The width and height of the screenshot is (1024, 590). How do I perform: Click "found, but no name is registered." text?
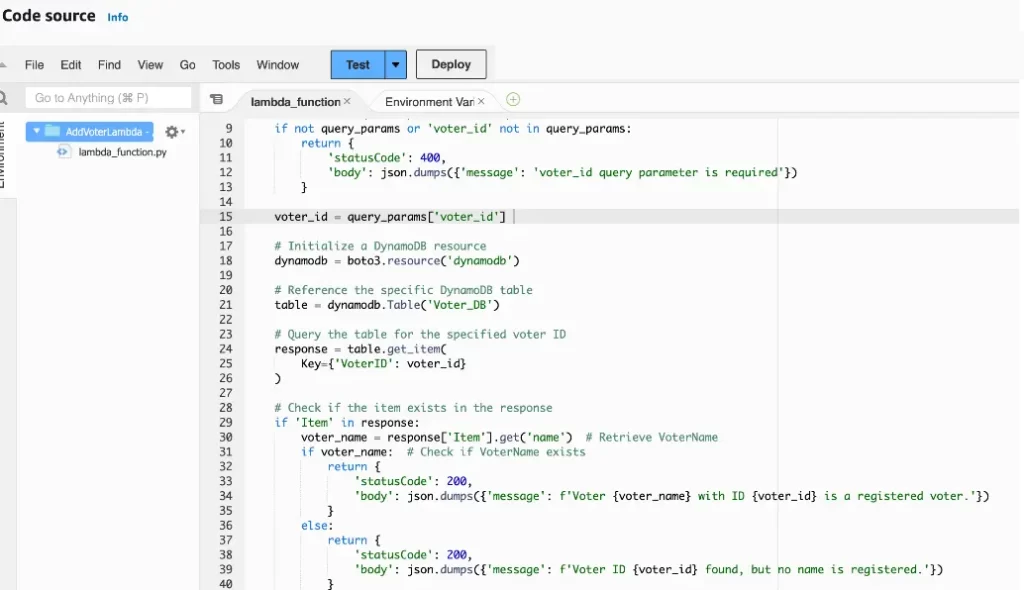click(816, 569)
